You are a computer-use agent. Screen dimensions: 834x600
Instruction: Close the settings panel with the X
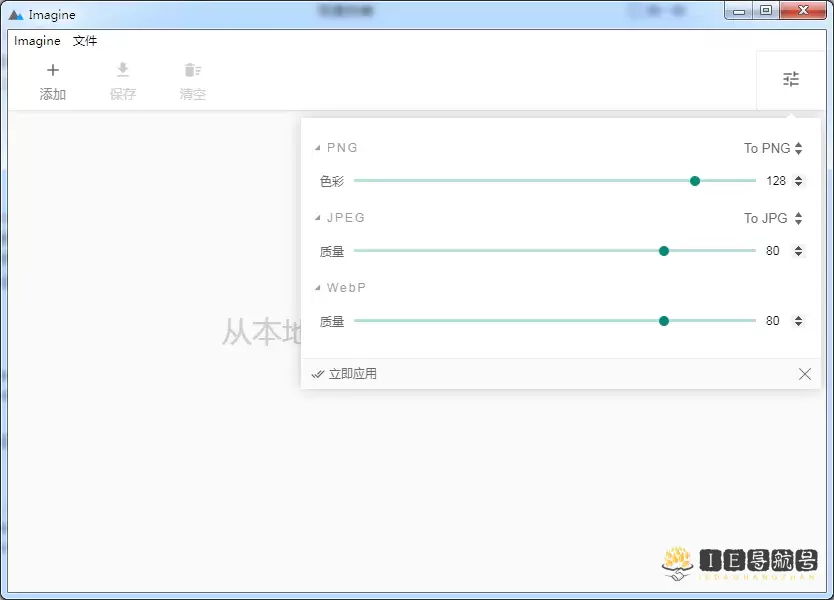[805, 374]
